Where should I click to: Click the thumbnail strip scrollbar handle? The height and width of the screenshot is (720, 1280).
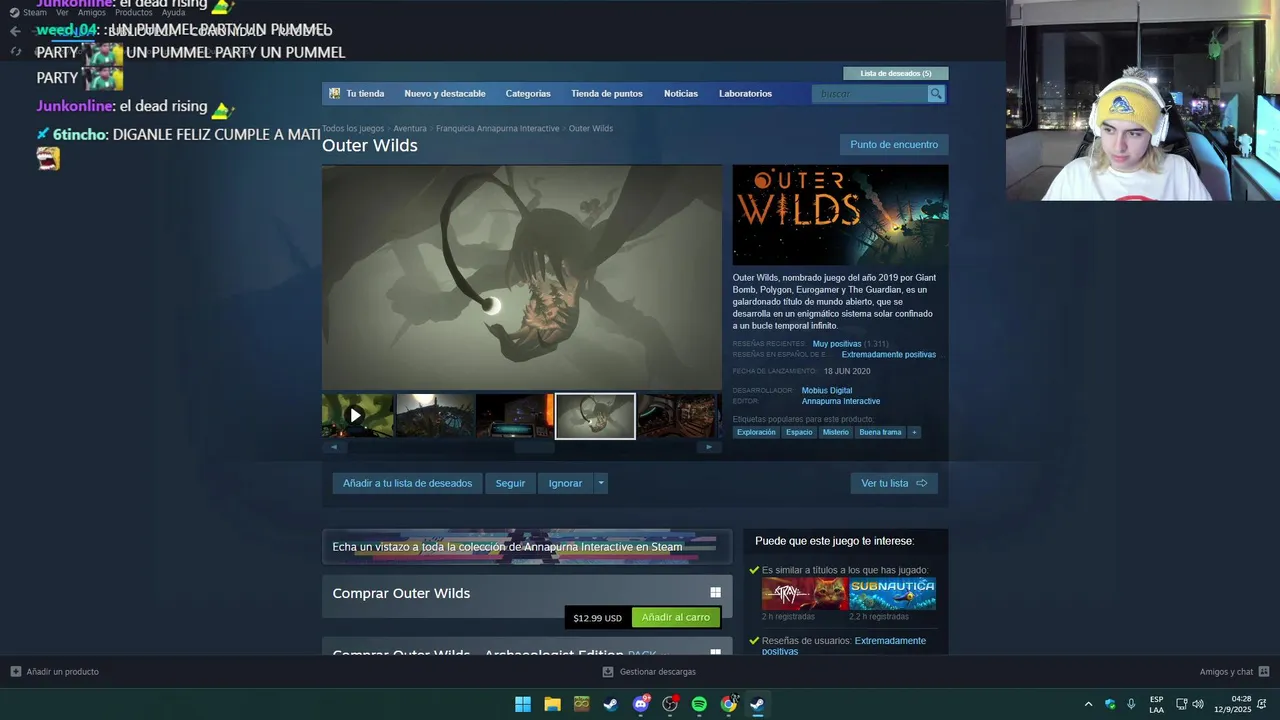(534, 447)
